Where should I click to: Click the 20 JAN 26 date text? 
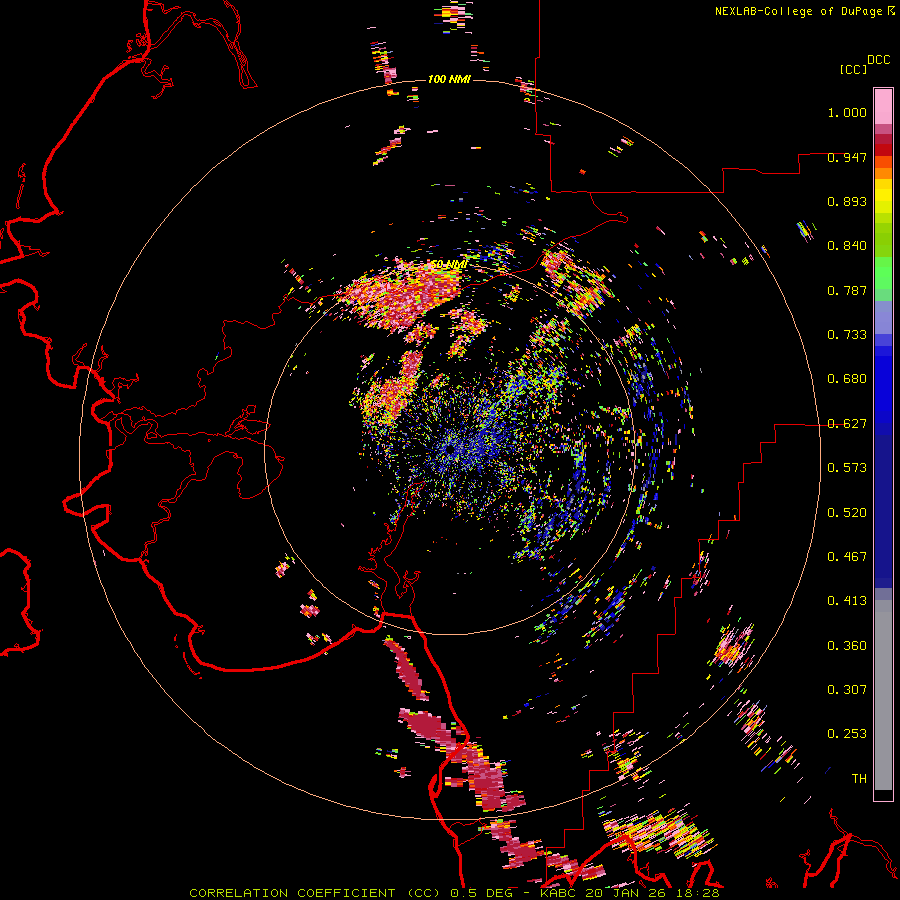(624, 893)
